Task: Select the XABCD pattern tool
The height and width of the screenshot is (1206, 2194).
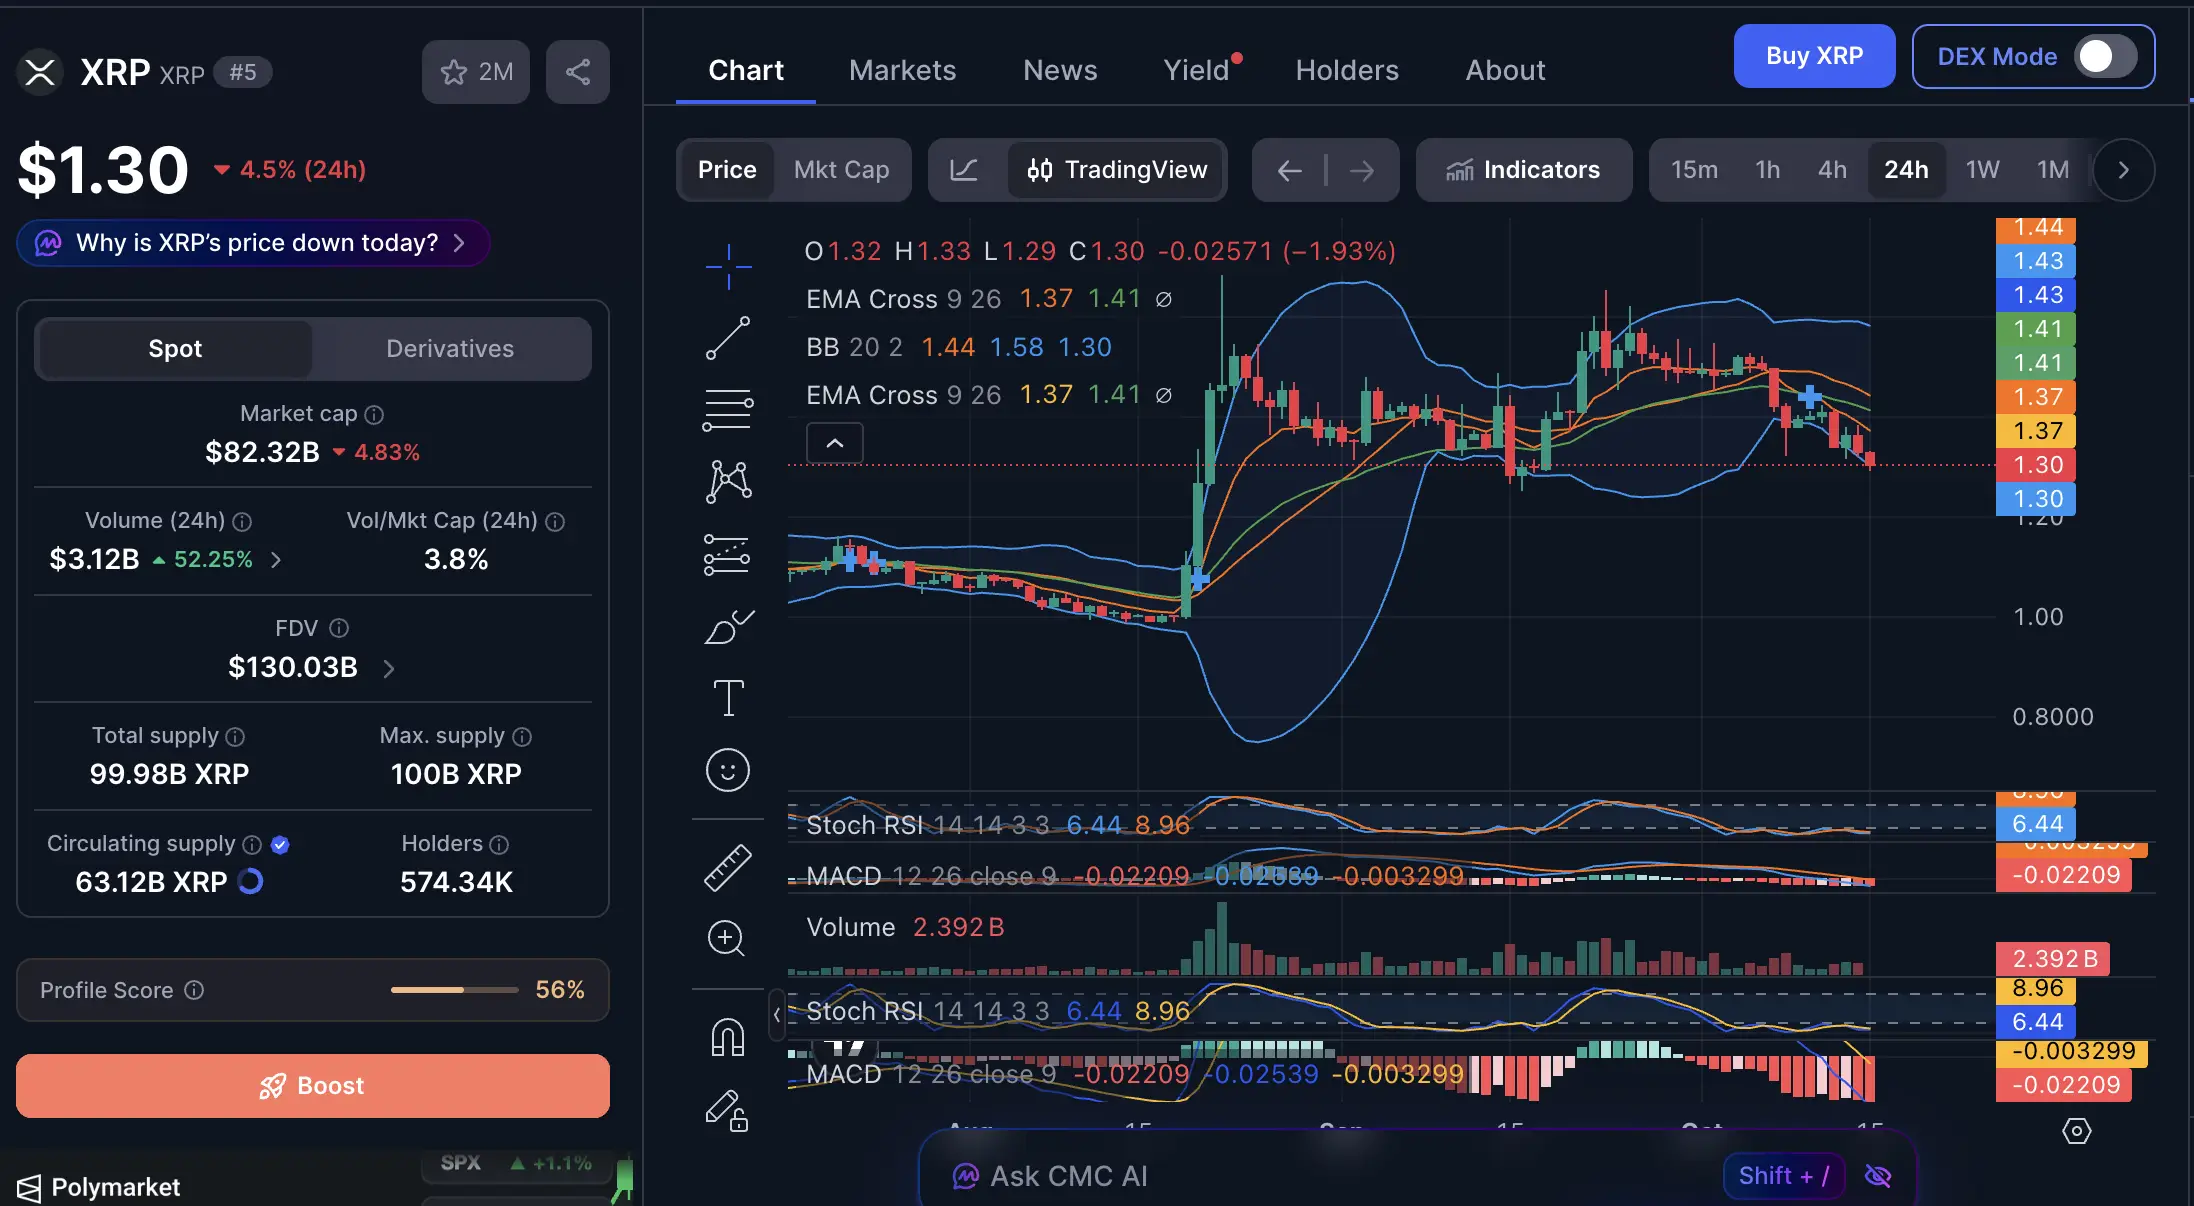Action: pyautogui.click(x=728, y=482)
